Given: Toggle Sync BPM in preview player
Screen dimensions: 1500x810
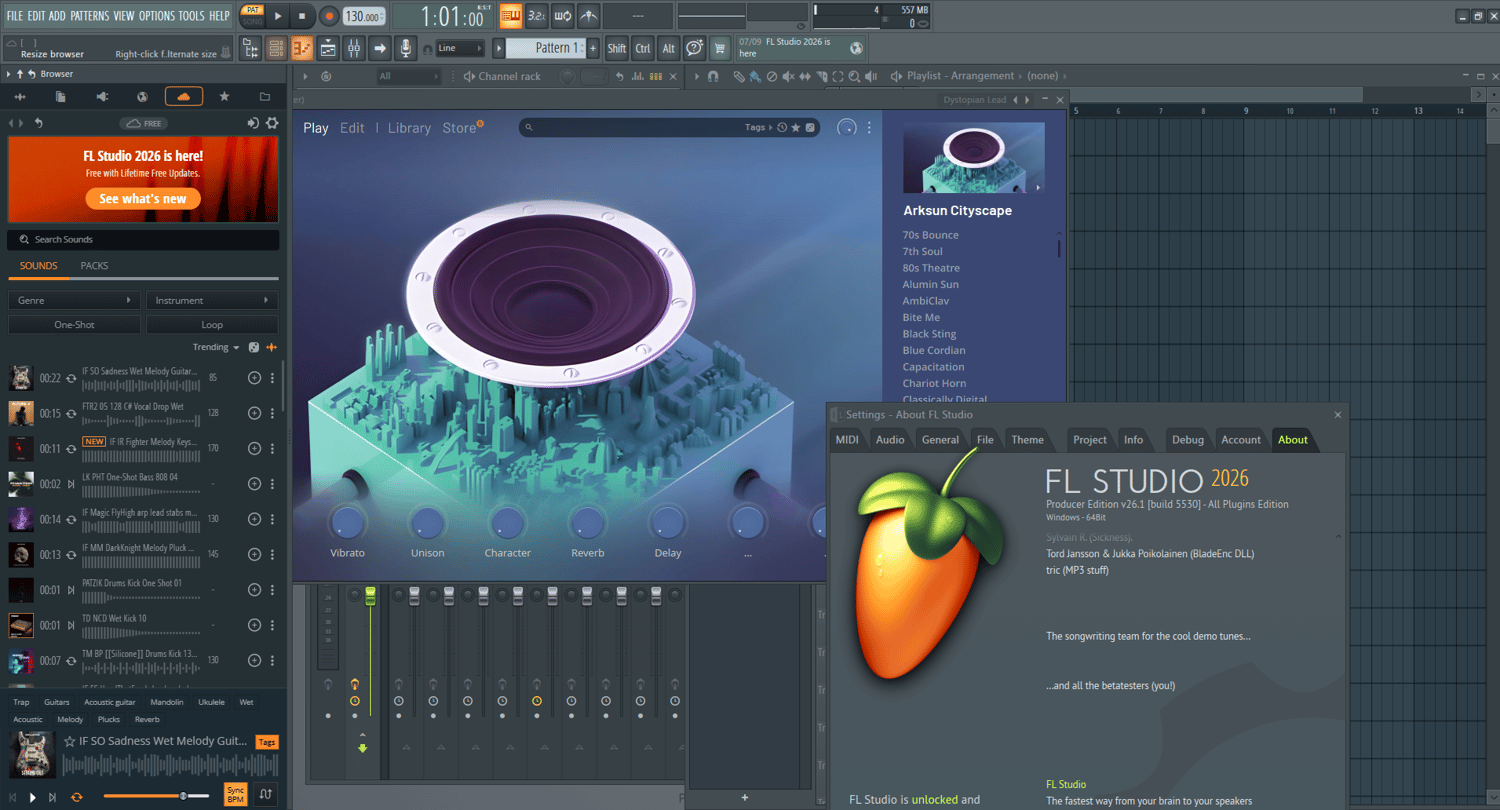Looking at the screenshot, I should coord(235,796).
